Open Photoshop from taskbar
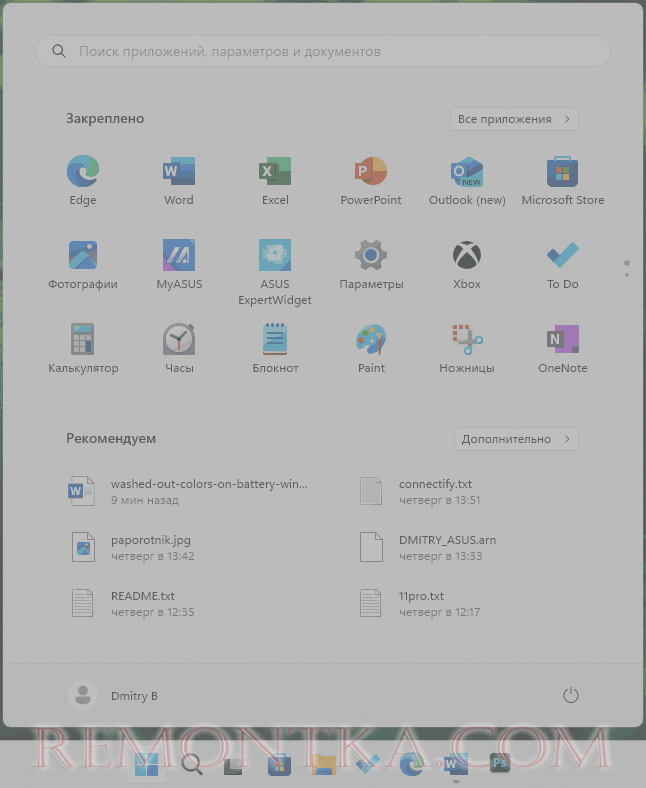The height and width of the screenshot is (788, 646). pyautogui.click(x=500, y=763)
